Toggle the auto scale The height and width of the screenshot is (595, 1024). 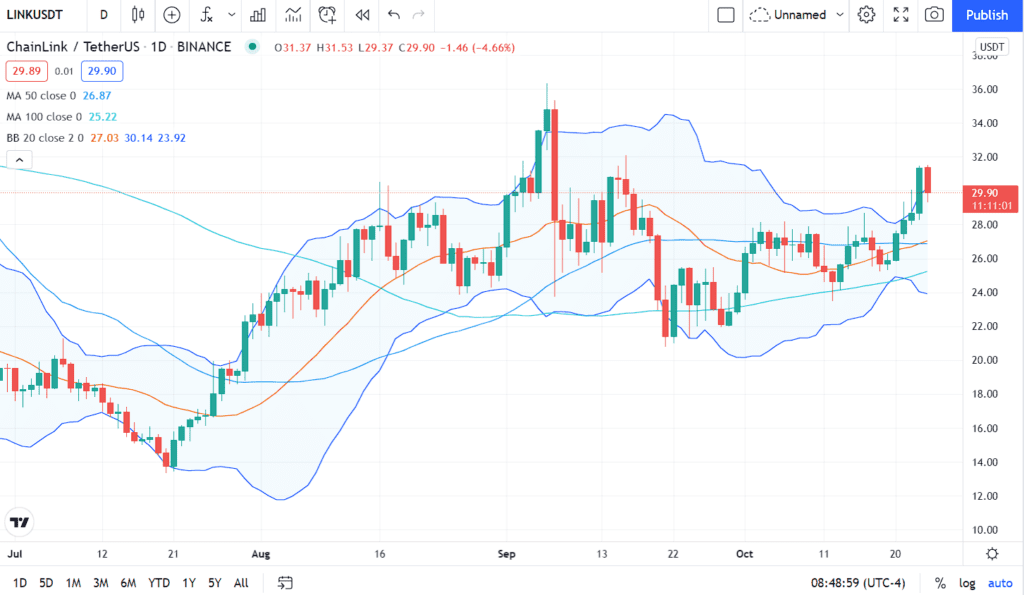click(1000, 583)
